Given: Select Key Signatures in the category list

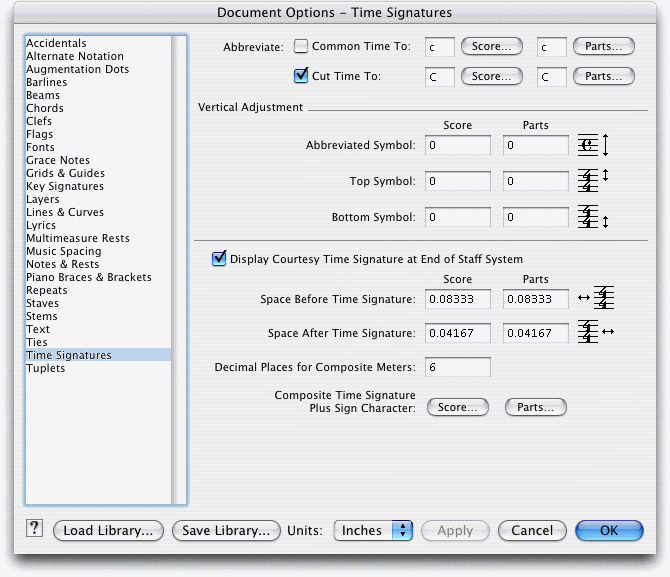Looking at the screenshot, I should click(x=65, y=186).
